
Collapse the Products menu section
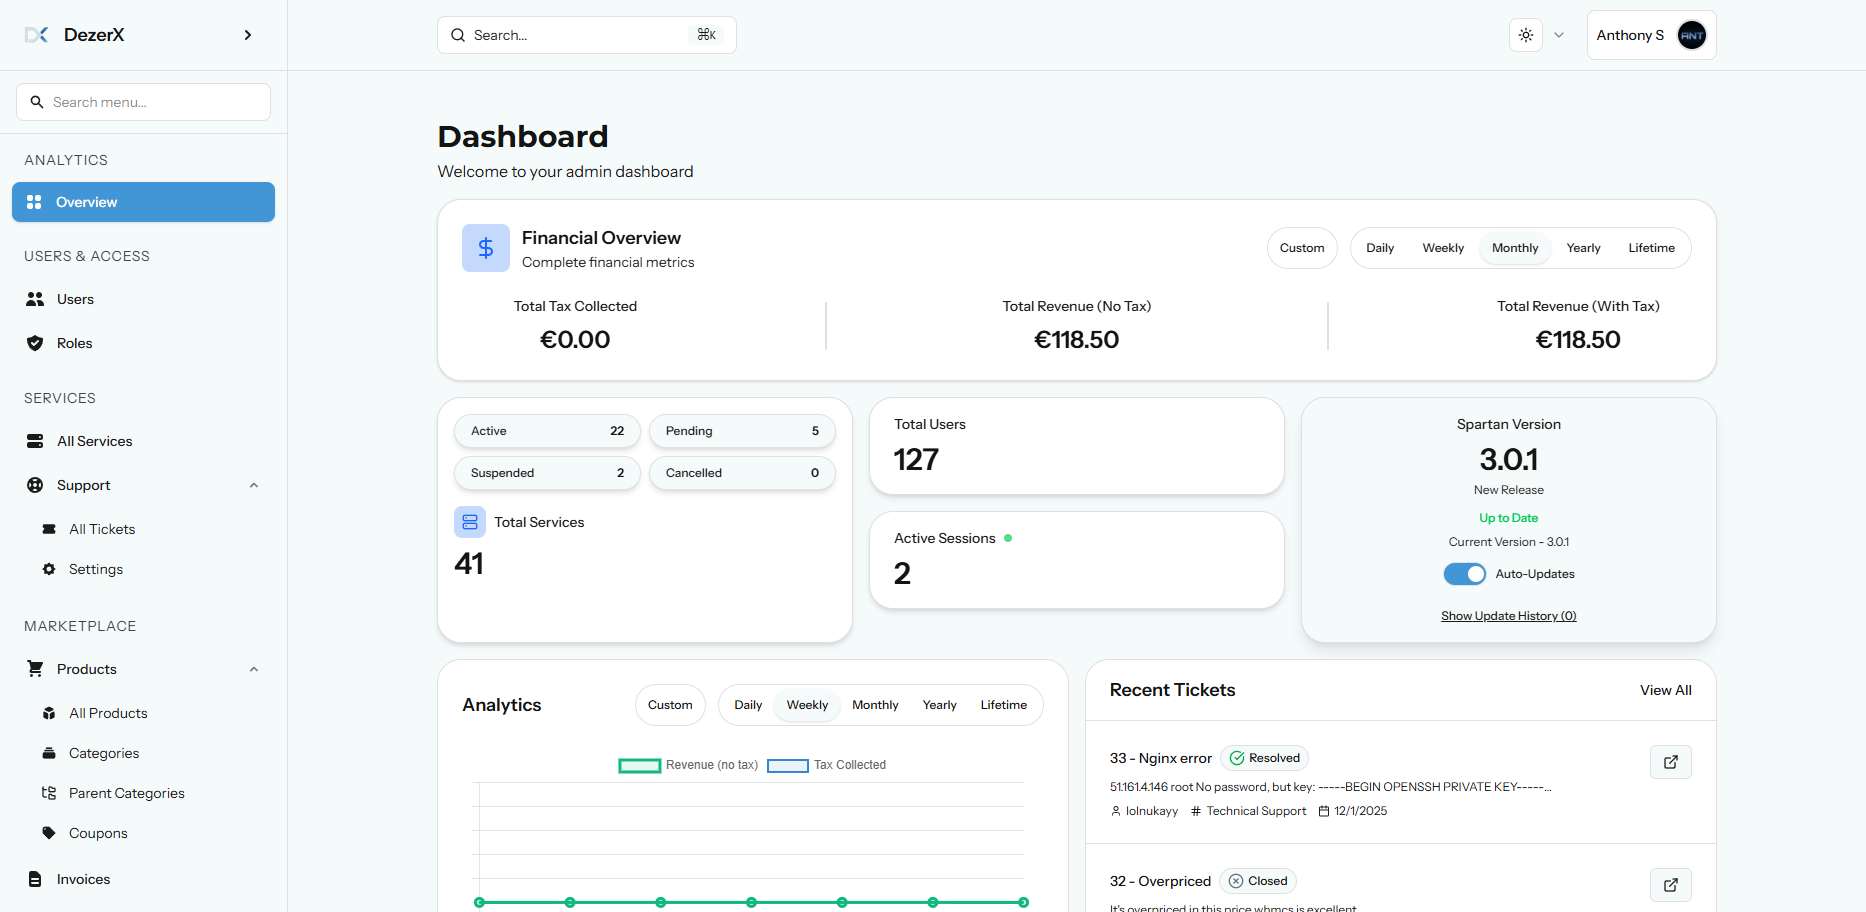coord(253,669)
